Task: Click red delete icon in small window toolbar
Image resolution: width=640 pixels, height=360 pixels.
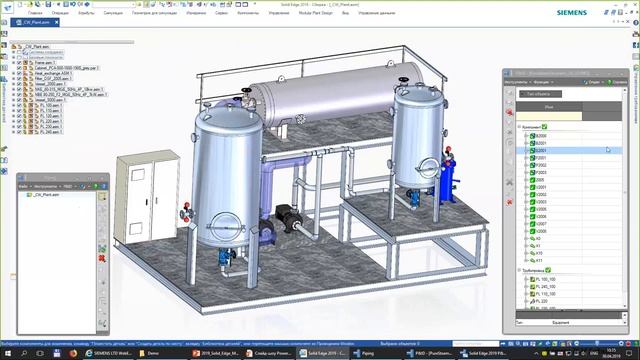Action: [102, 258]
